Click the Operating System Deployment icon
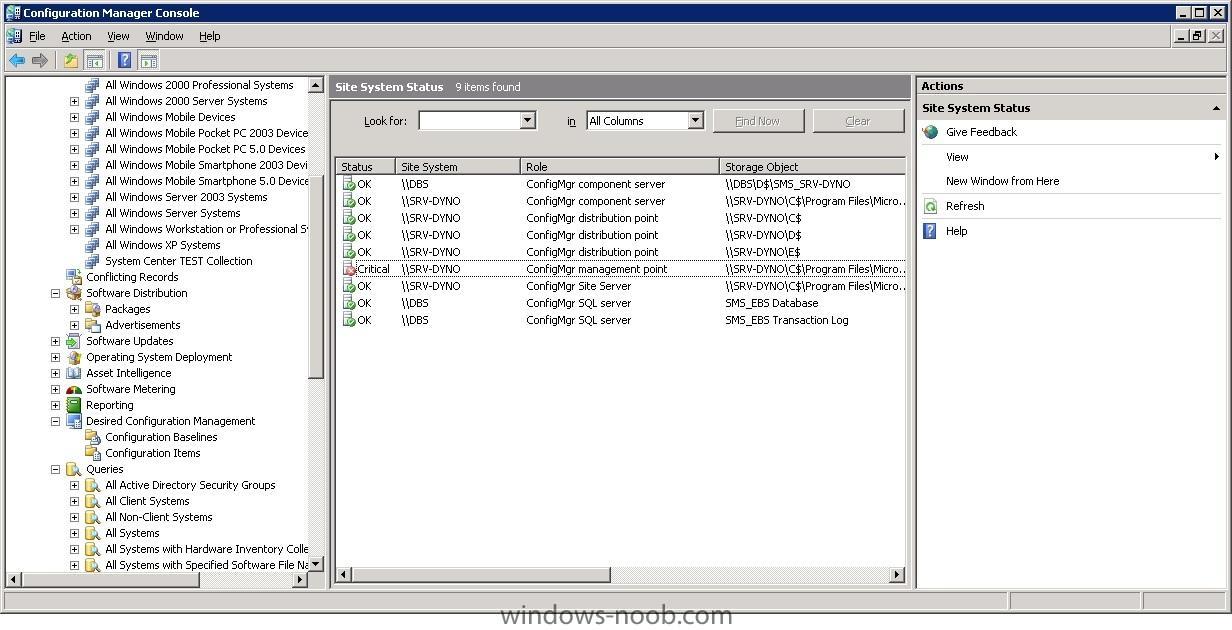Viewport: 1232px width, 630px height. (74, 357)
